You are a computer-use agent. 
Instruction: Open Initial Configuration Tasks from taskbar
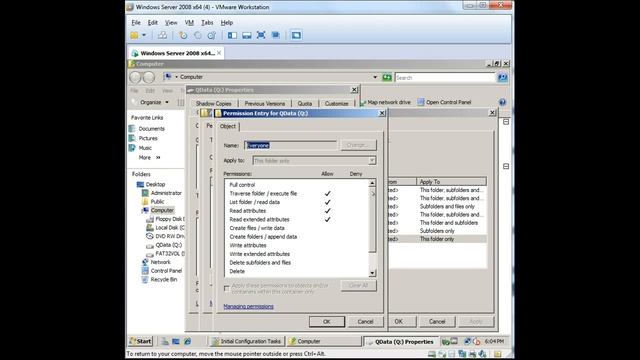247,341
